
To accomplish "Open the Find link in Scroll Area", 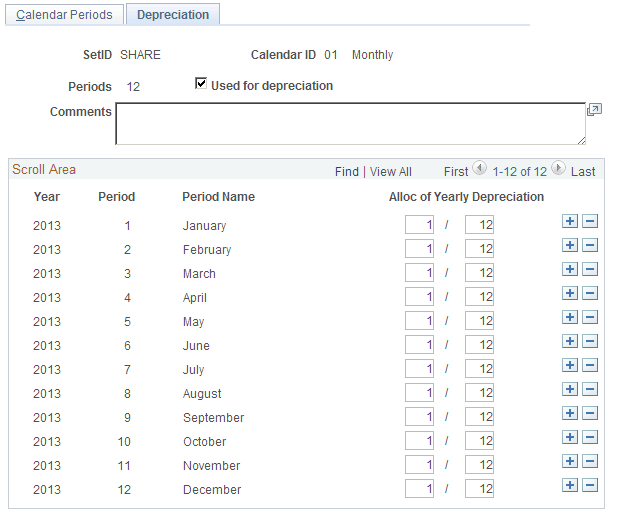I will pos(347,172).
